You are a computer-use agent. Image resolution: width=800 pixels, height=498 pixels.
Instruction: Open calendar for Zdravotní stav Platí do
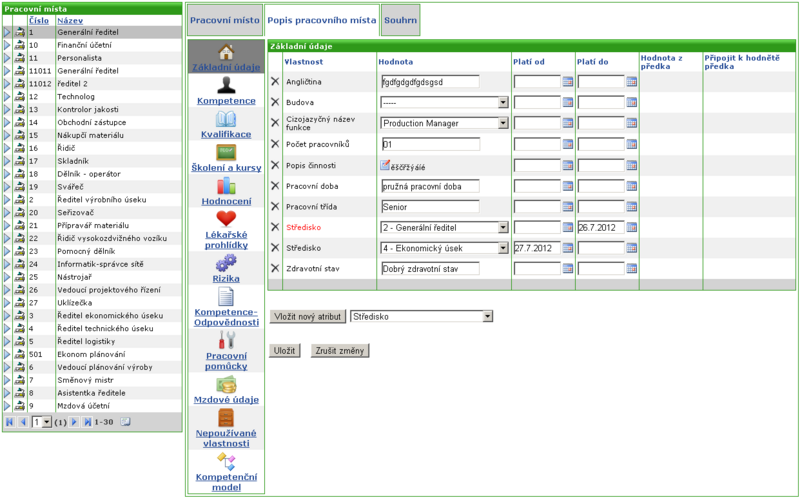(x=632, y=268)
